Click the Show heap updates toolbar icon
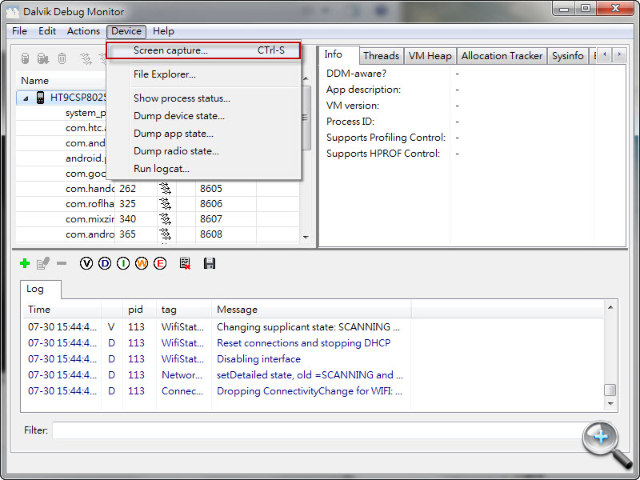 click(25, 59)
